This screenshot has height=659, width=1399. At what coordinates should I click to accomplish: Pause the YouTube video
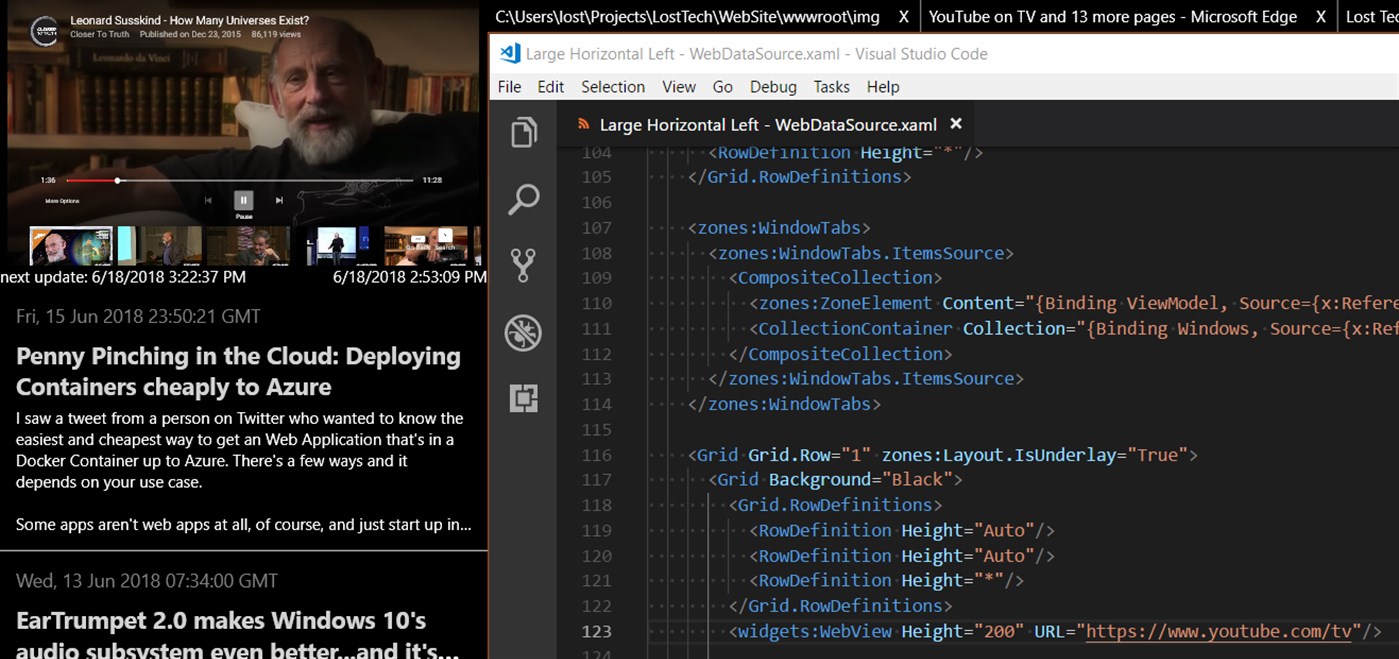tap(243, 200)
